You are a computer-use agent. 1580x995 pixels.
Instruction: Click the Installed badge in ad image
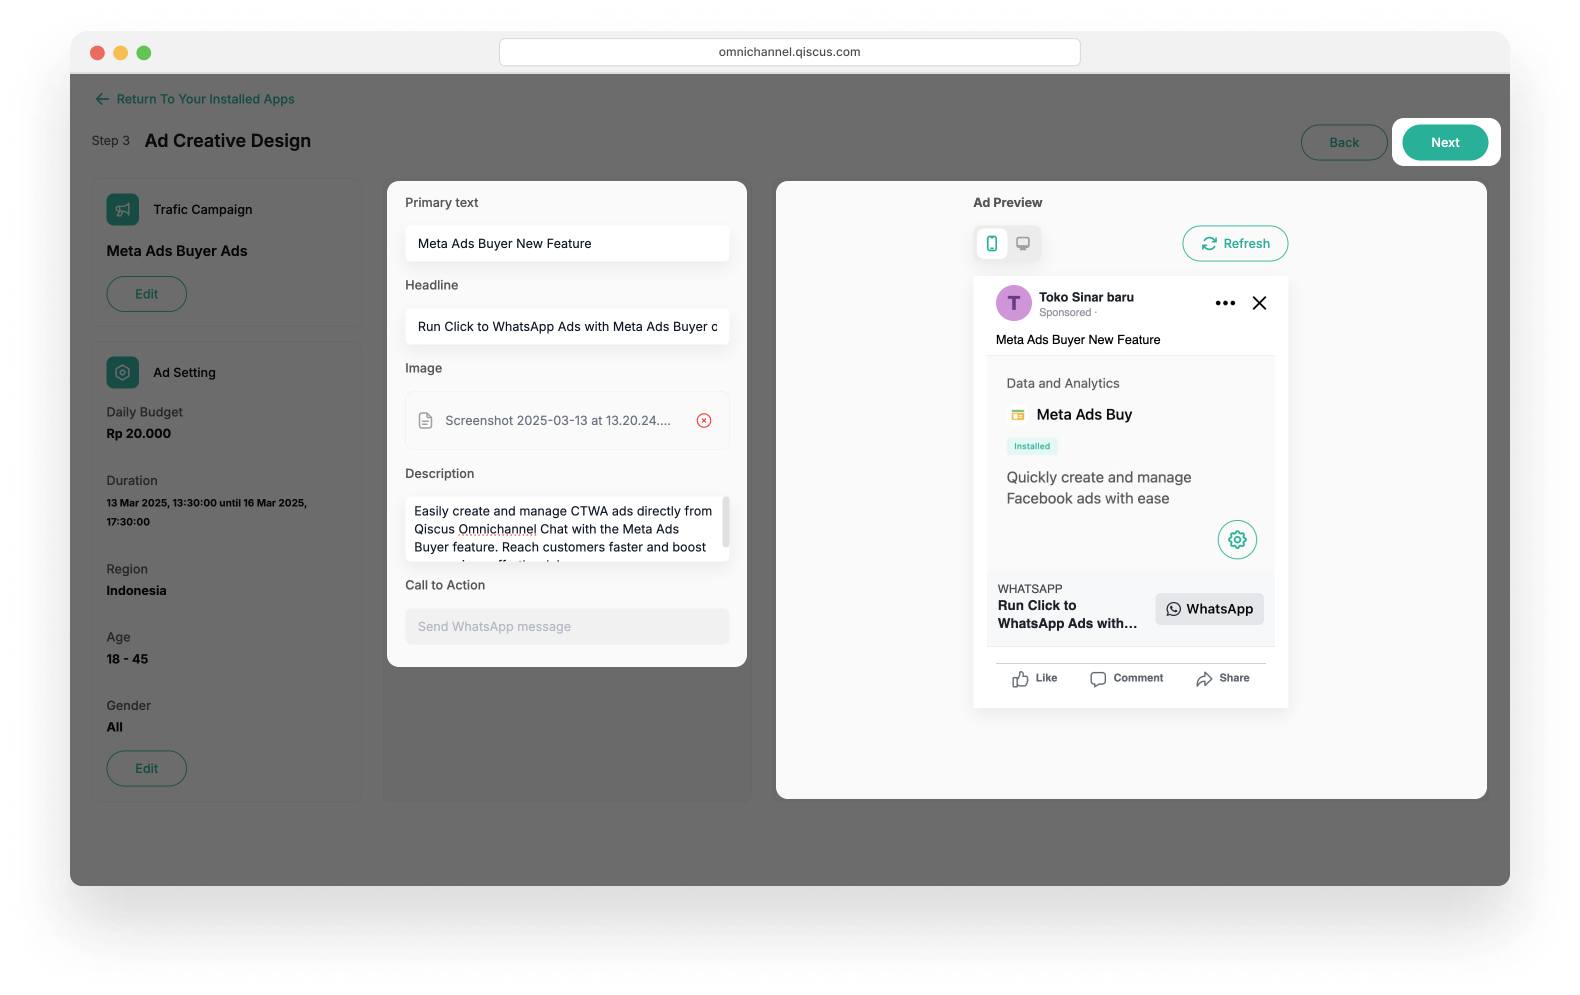click(1032, 446)
